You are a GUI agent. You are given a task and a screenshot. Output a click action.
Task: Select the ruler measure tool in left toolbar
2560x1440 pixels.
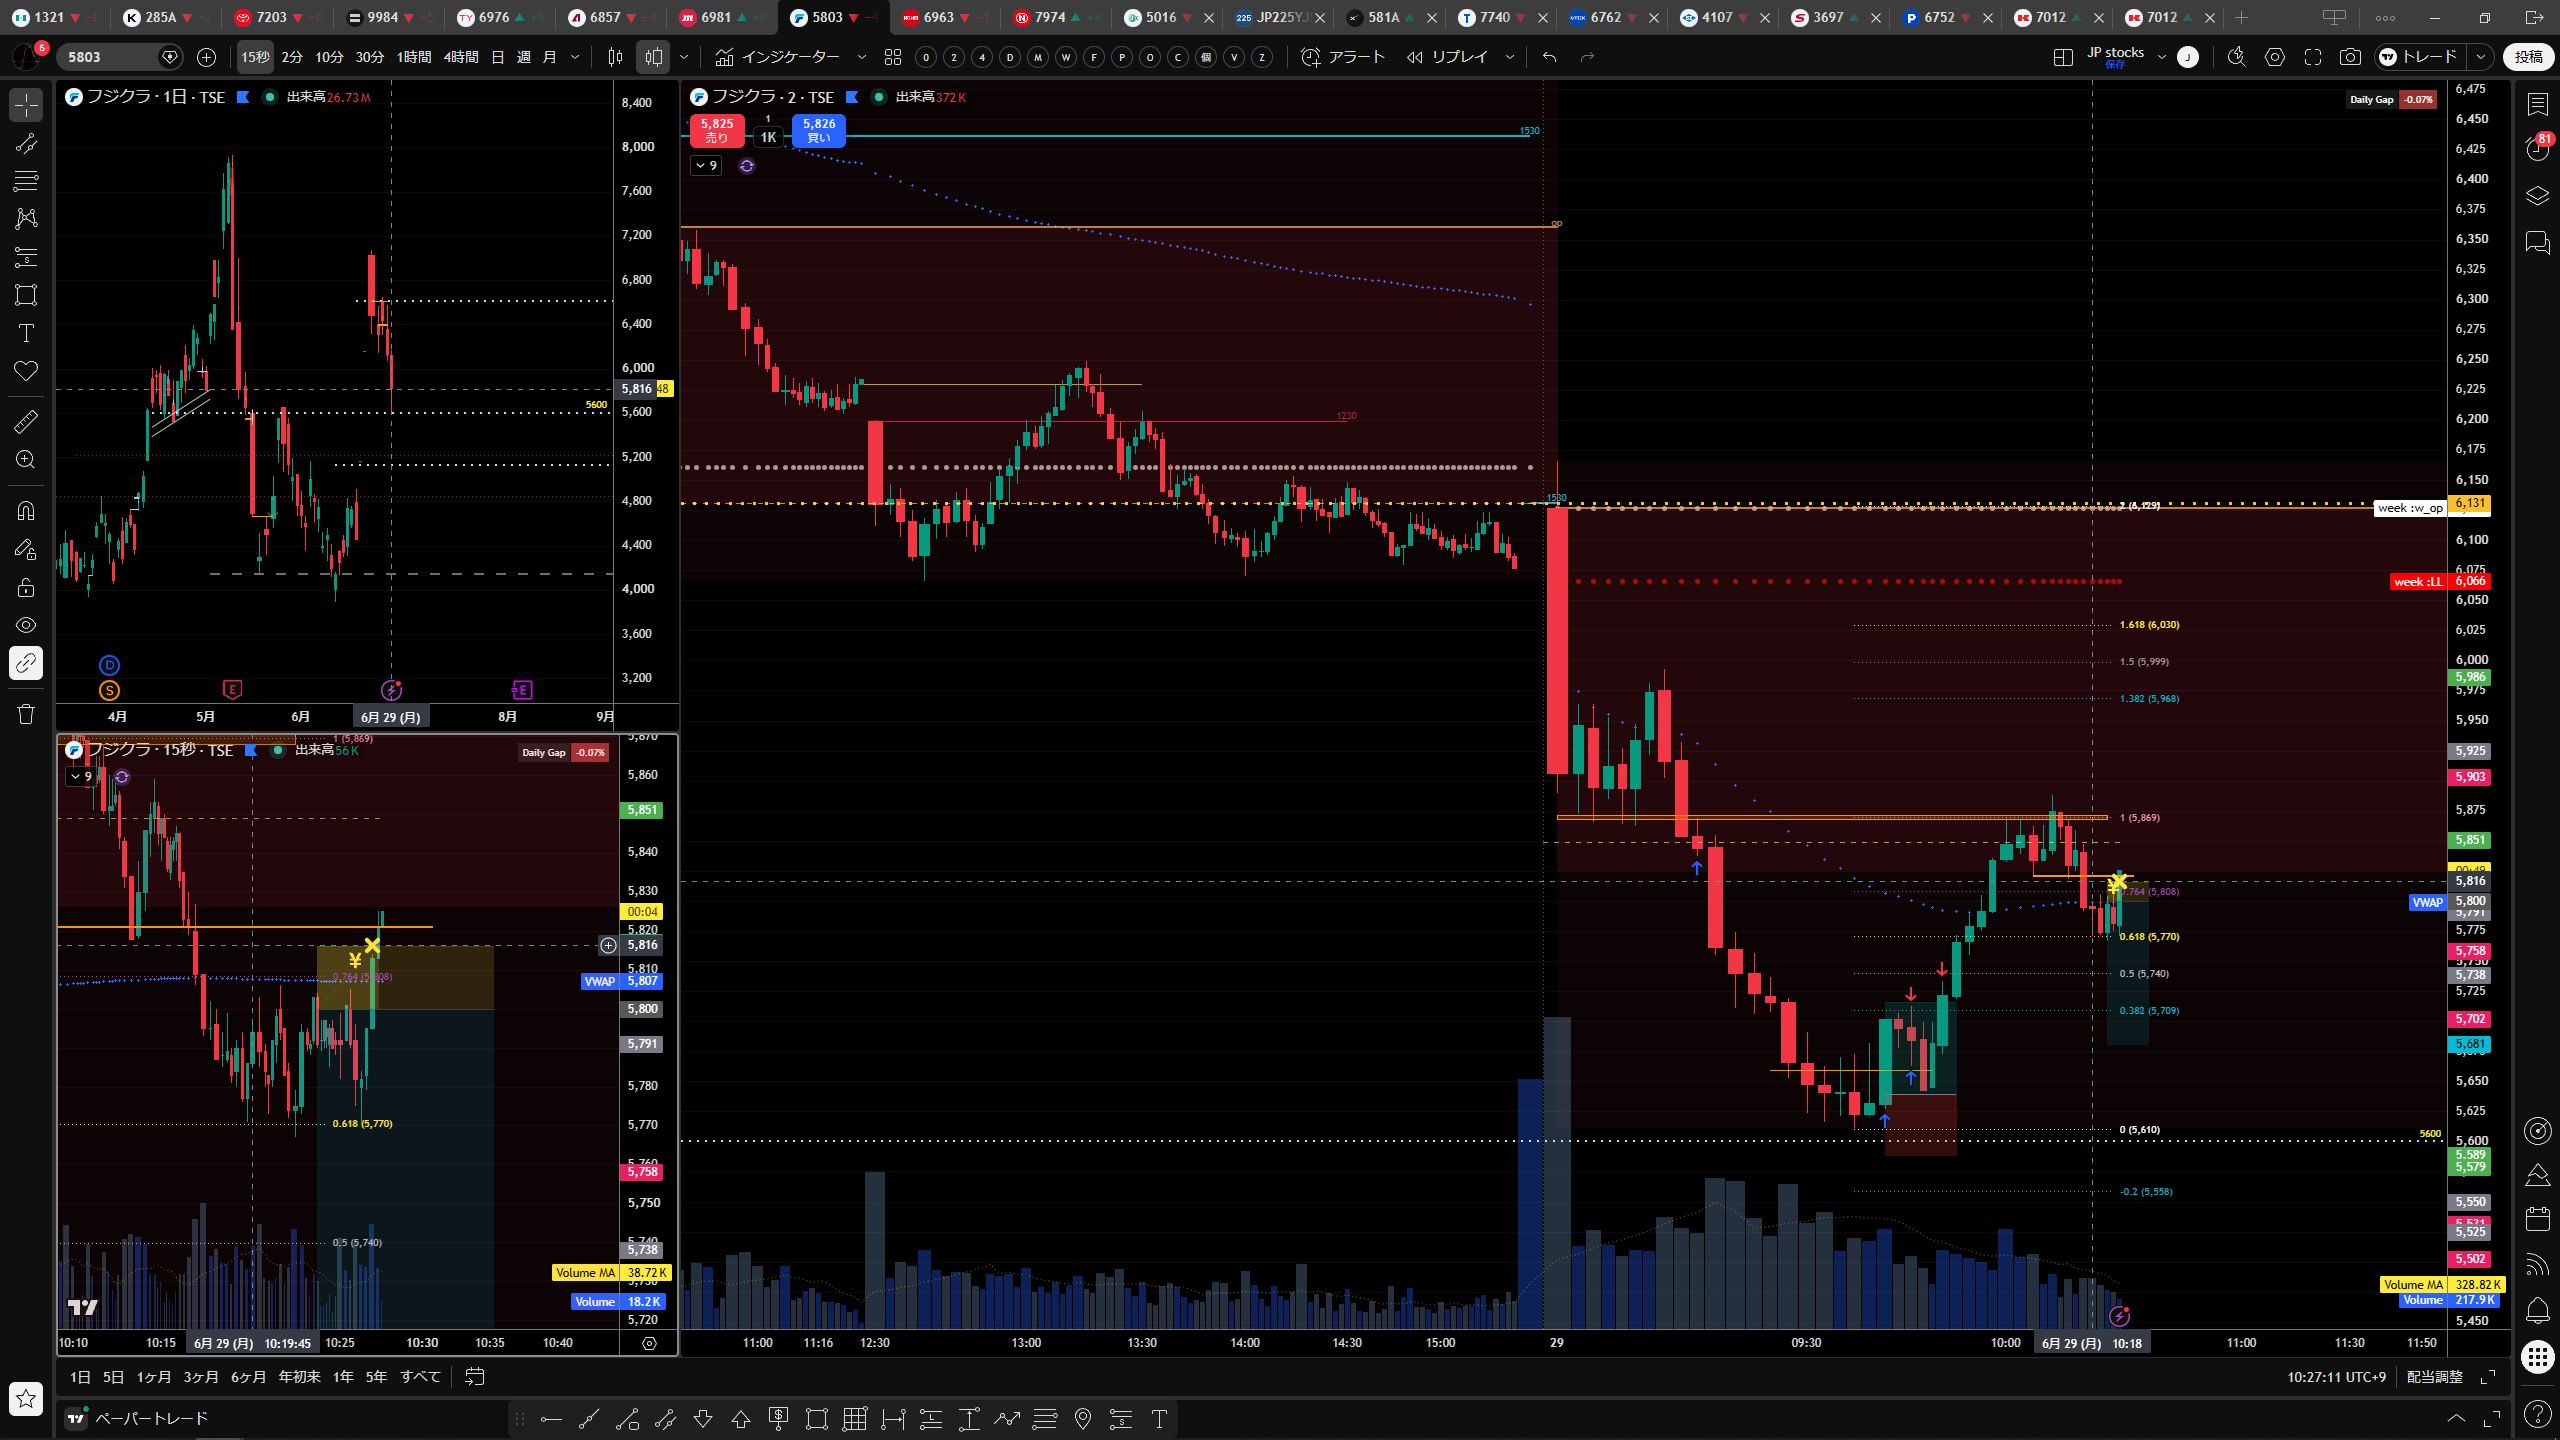pos(26,422)
